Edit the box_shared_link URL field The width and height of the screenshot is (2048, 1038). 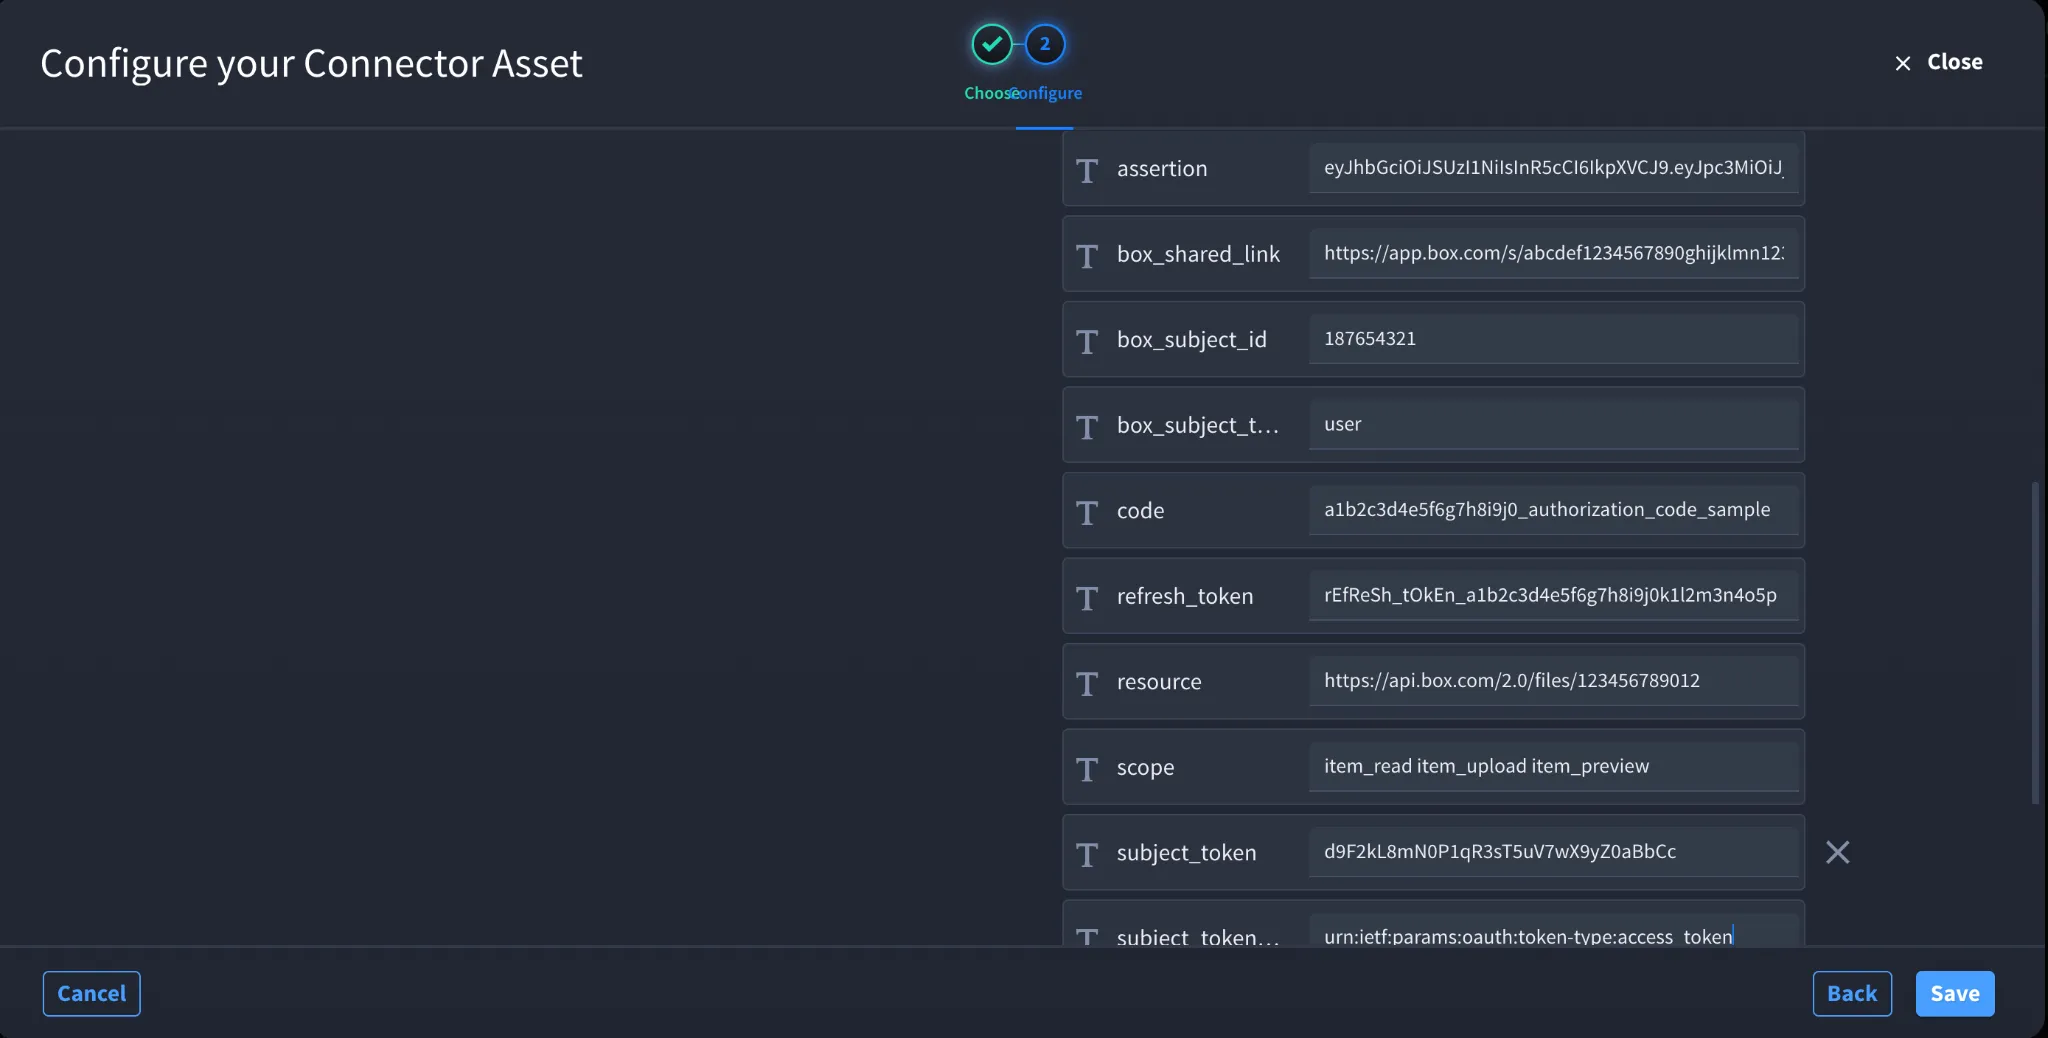(1553, 253)
